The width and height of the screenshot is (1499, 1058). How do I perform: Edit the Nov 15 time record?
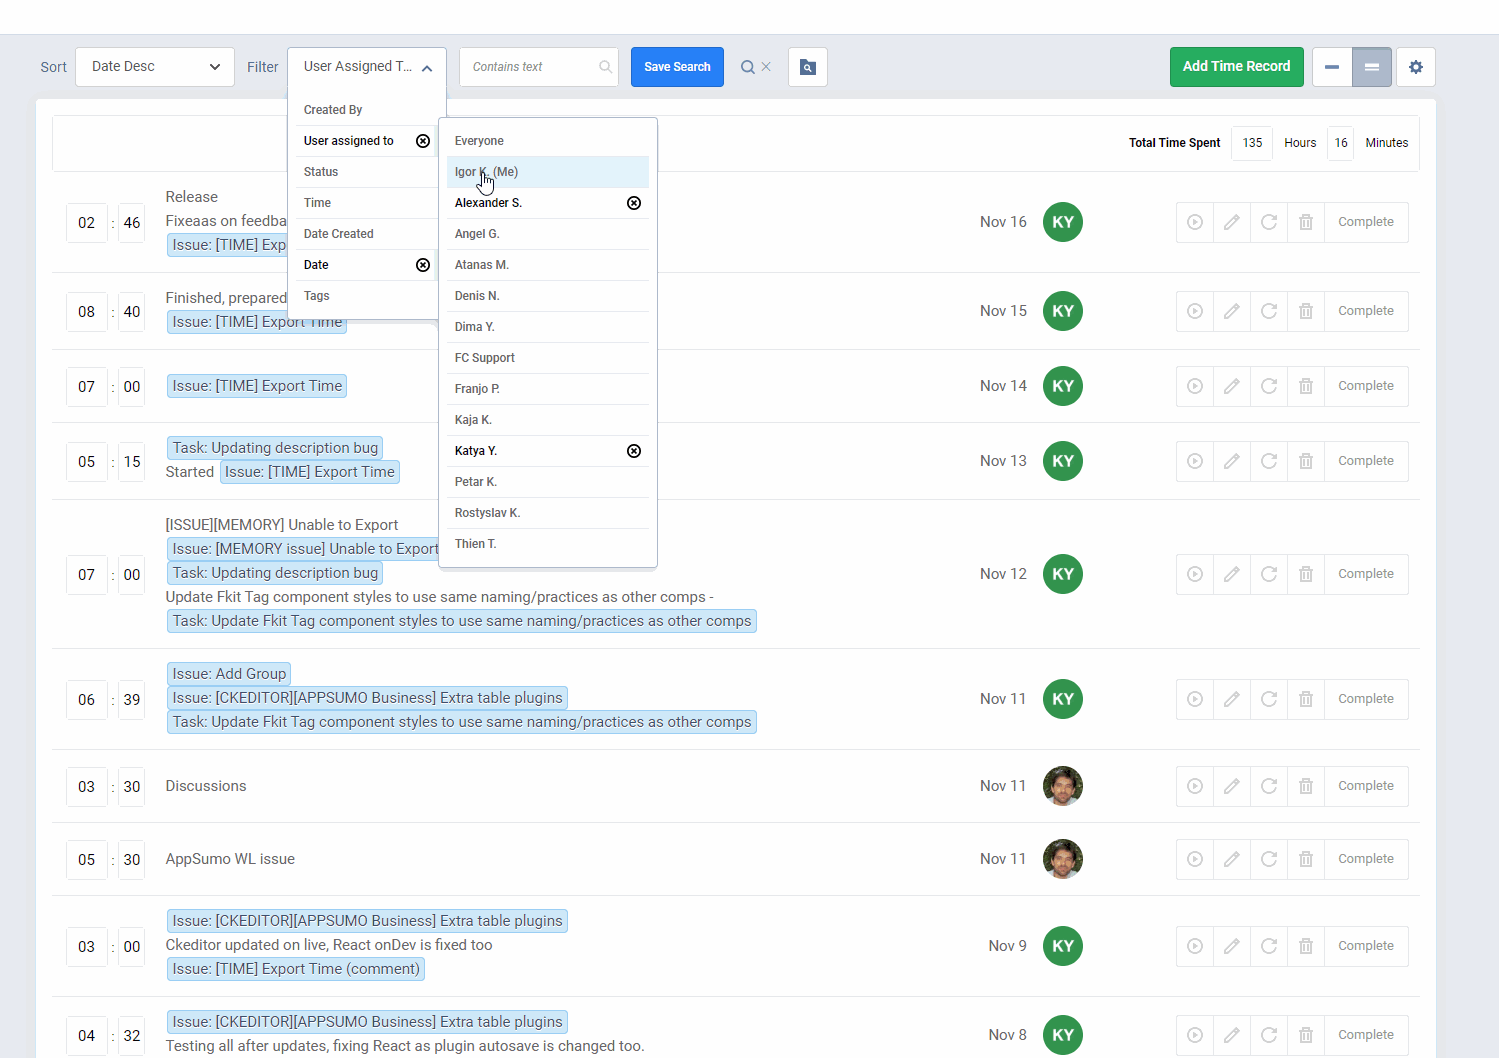click(x=1232, y=311)
